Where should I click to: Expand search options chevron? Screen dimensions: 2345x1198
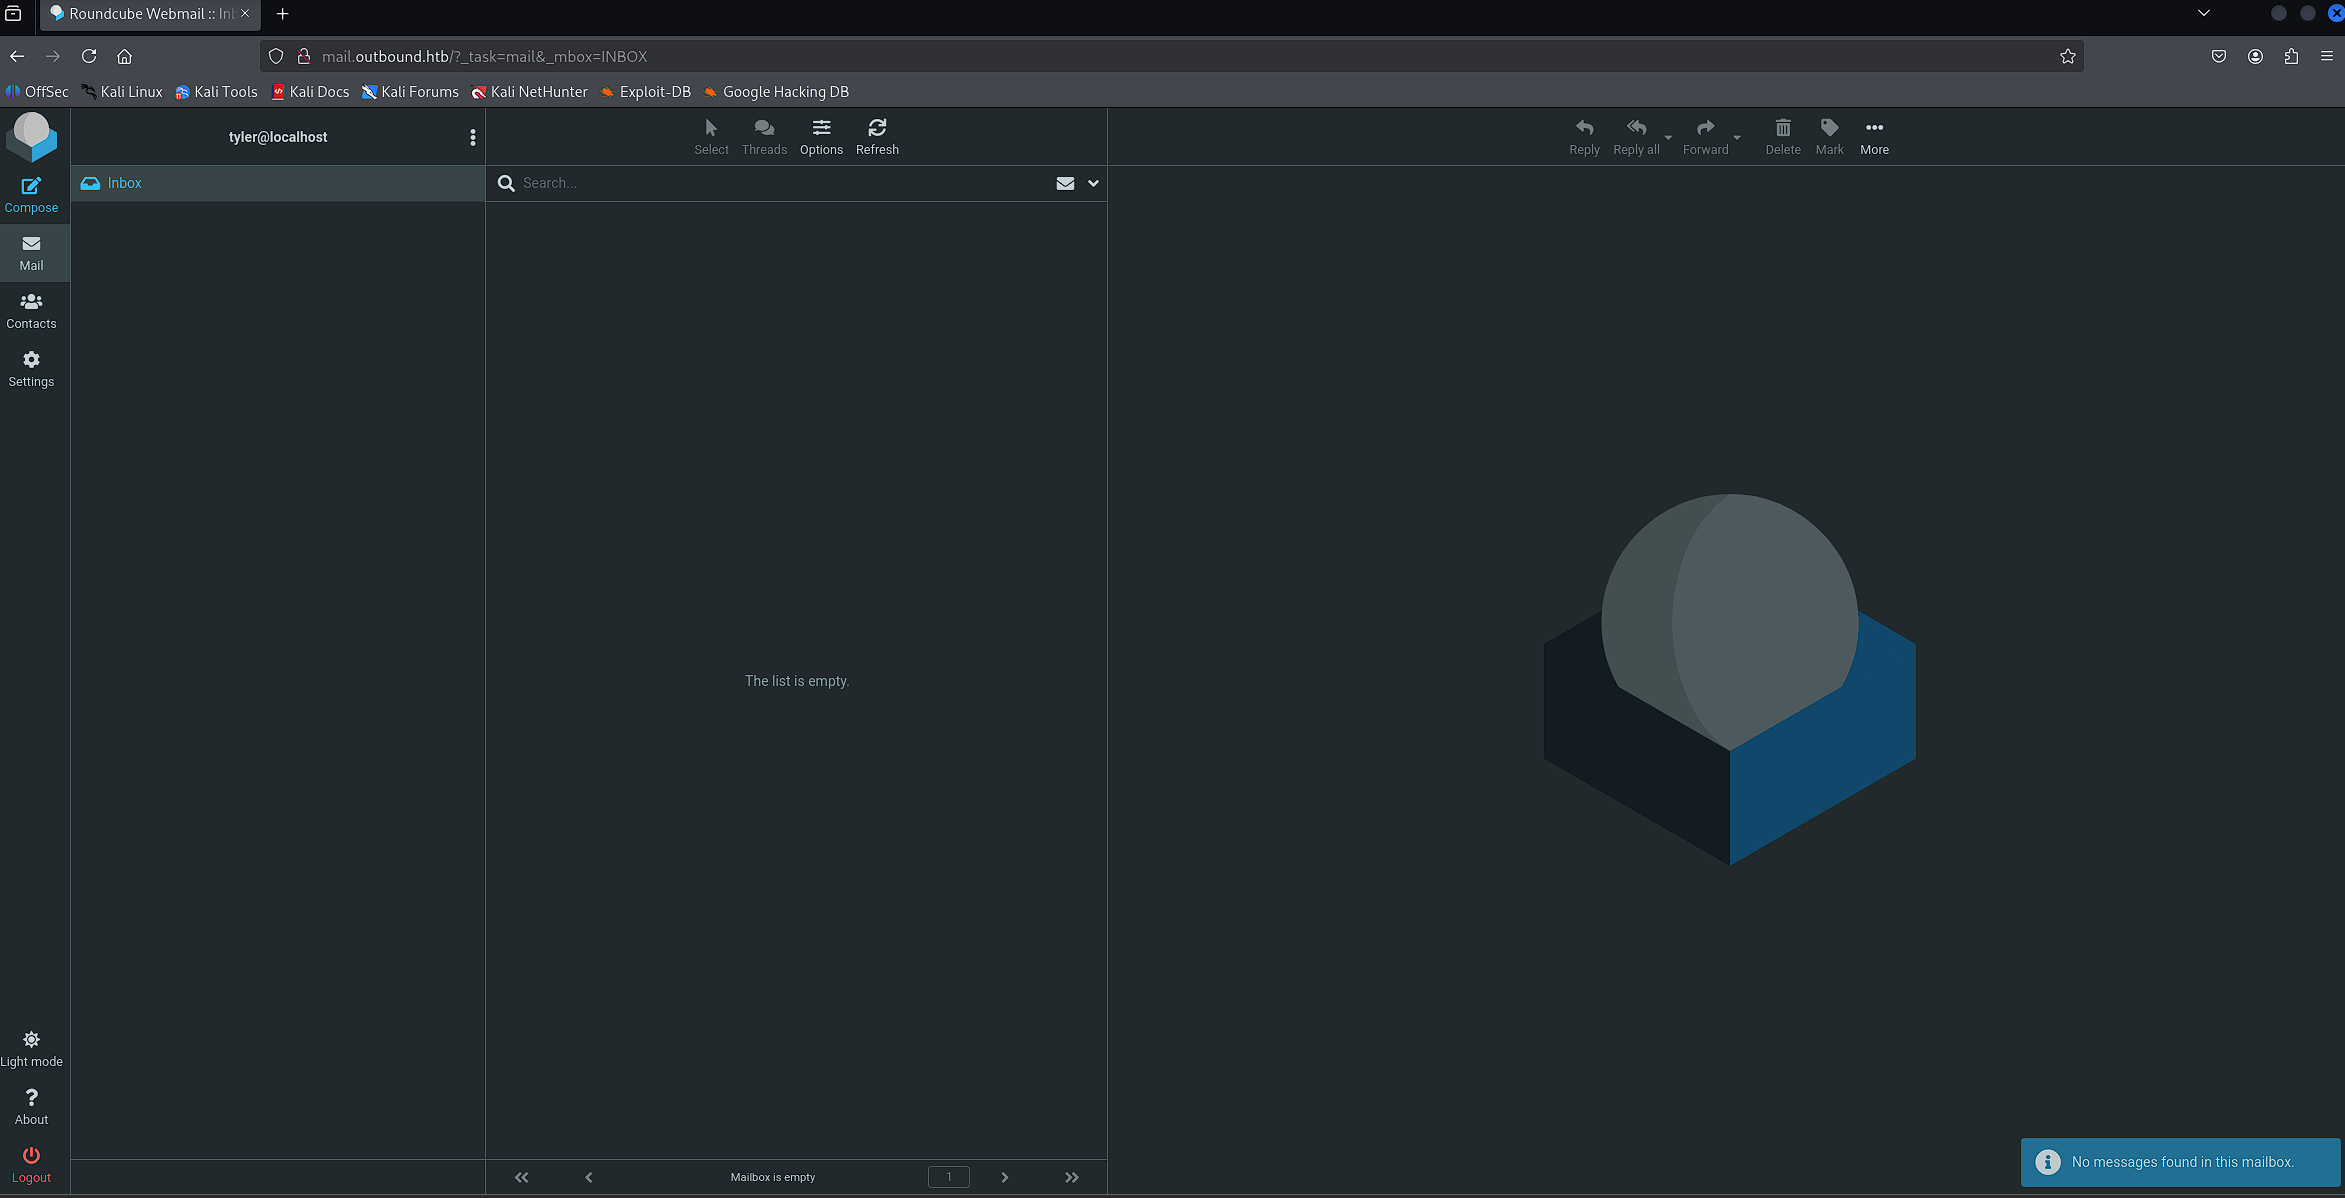click(1093, 183)
